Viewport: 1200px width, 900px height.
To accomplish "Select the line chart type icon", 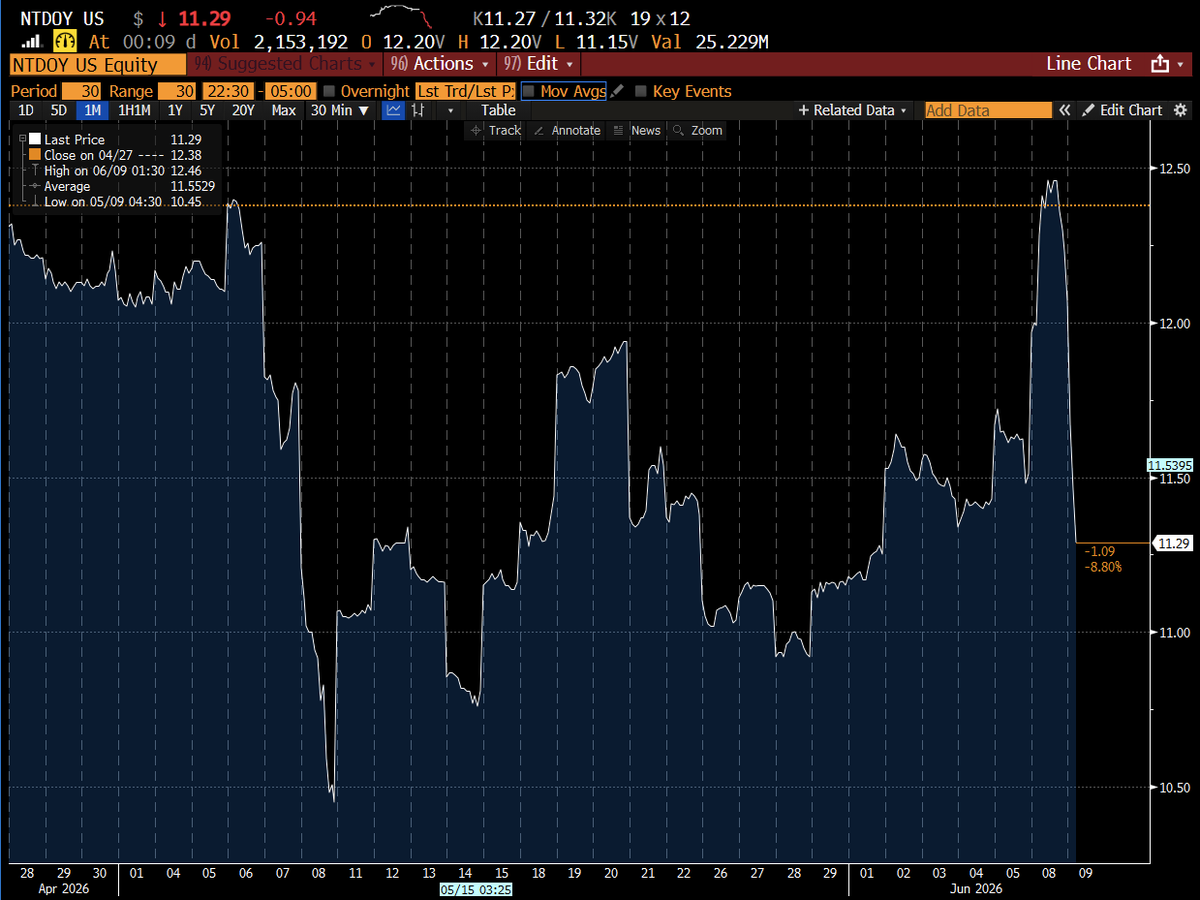I will click(x=393, y=110).
